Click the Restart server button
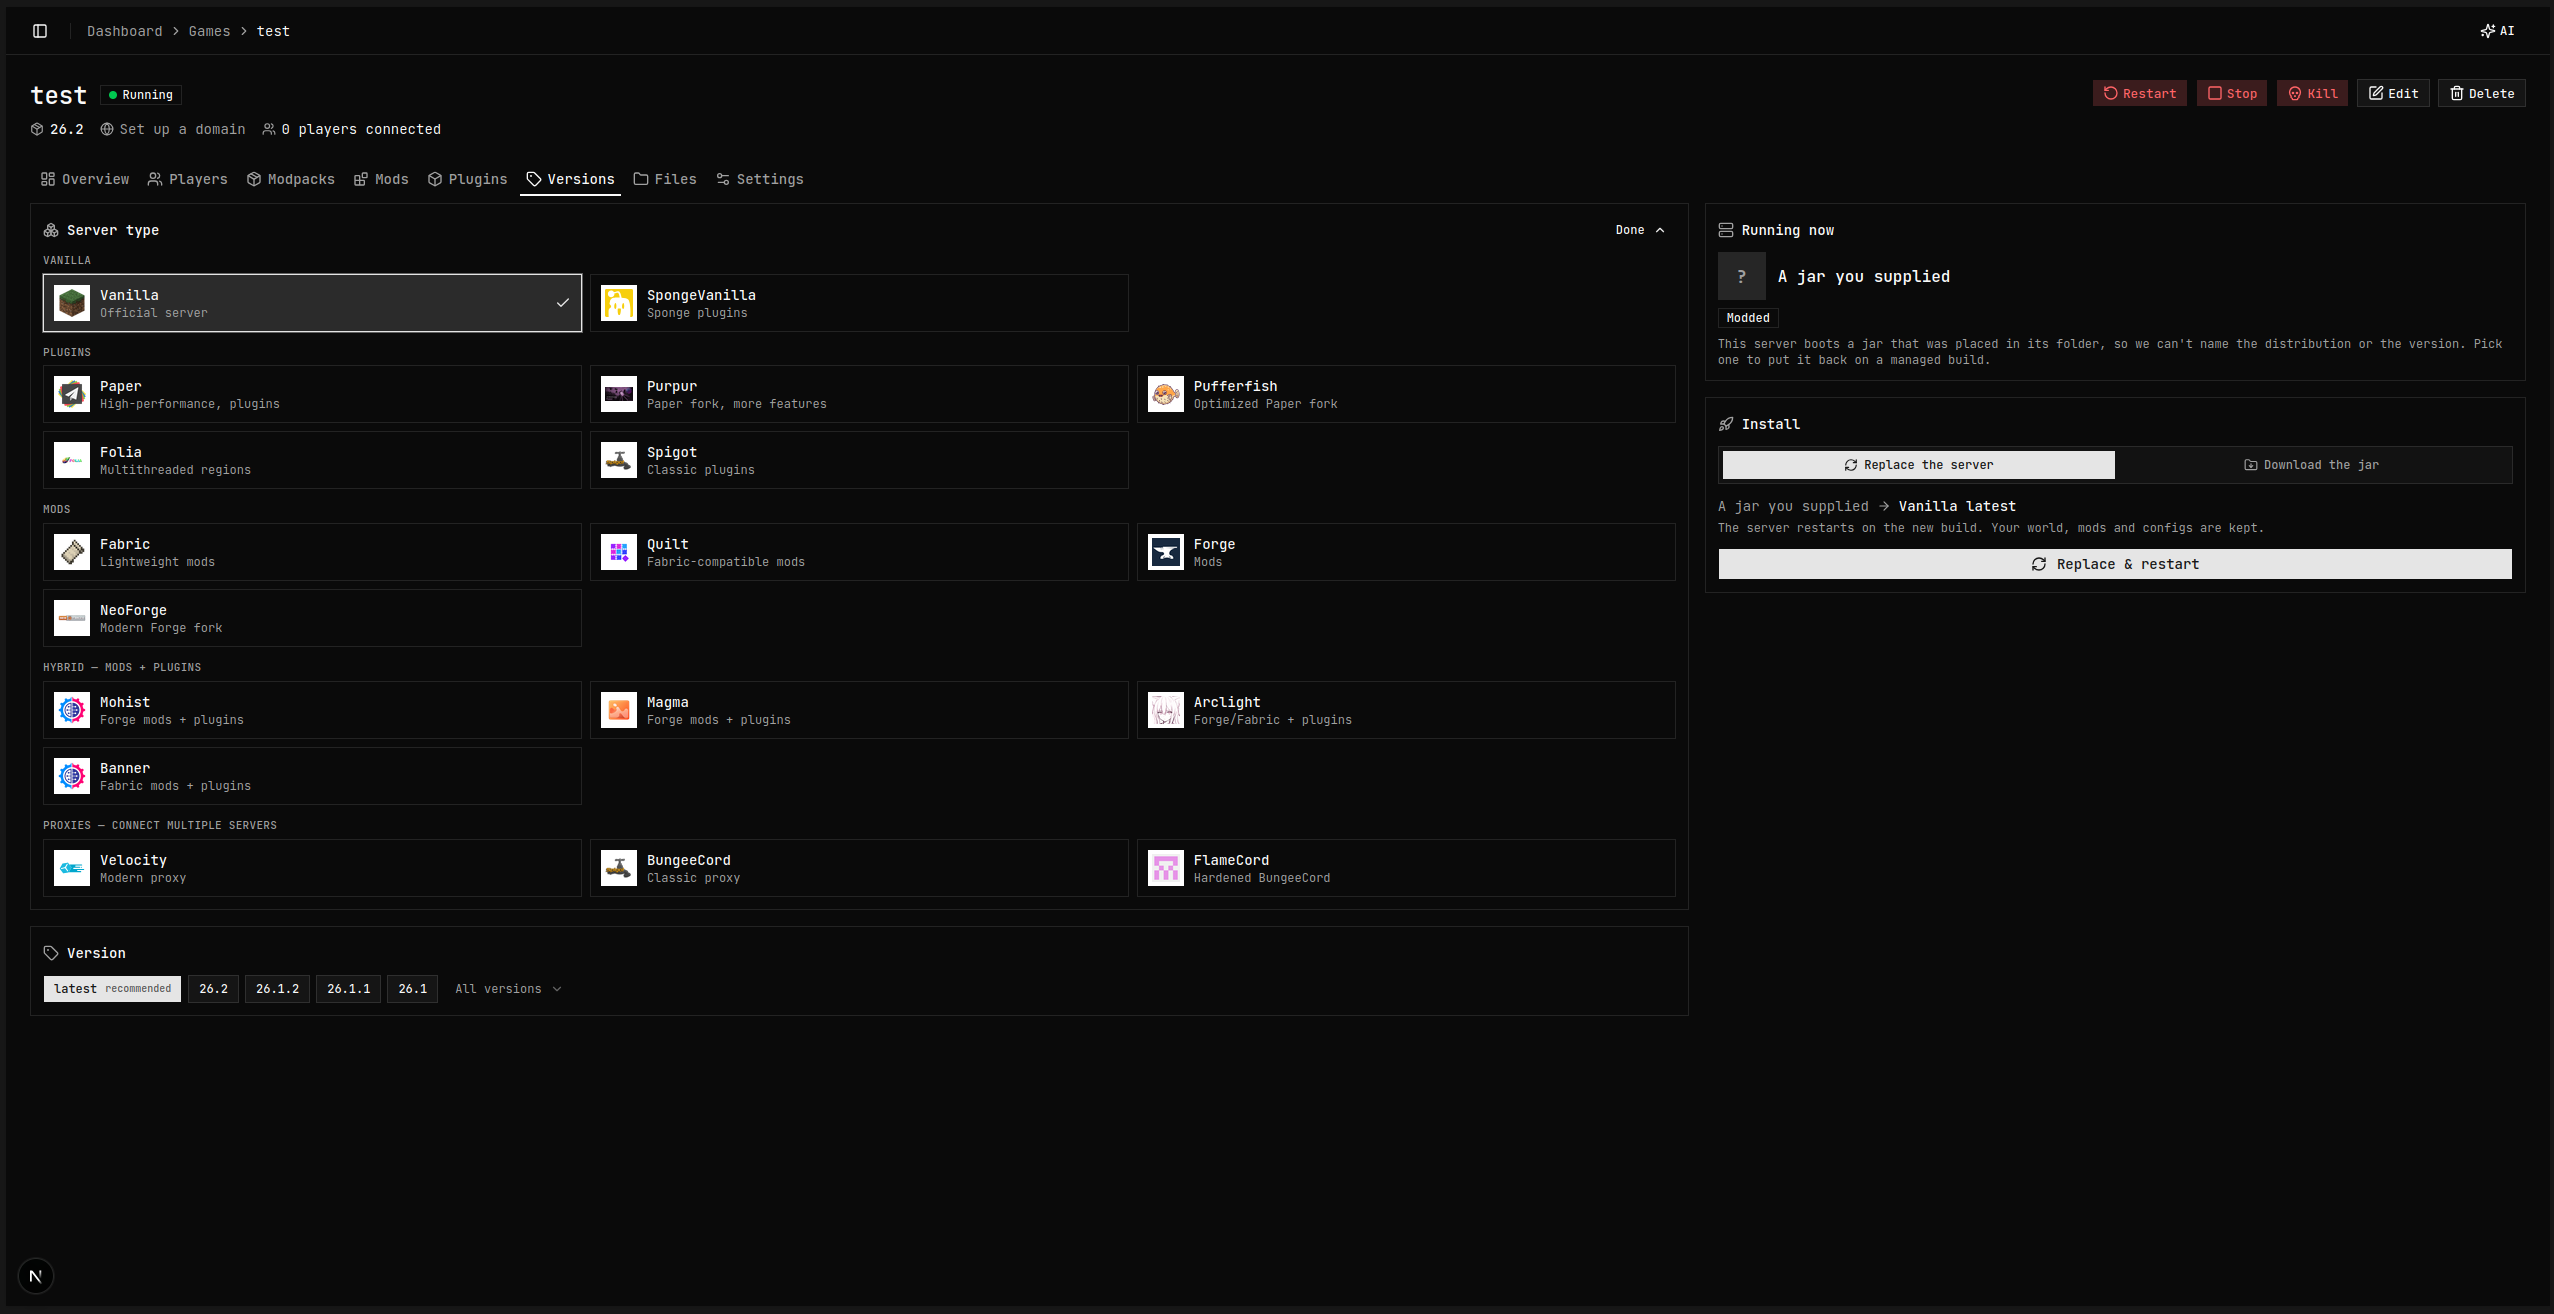Screen dimensions: 2554x1314 pos(2139,93)
